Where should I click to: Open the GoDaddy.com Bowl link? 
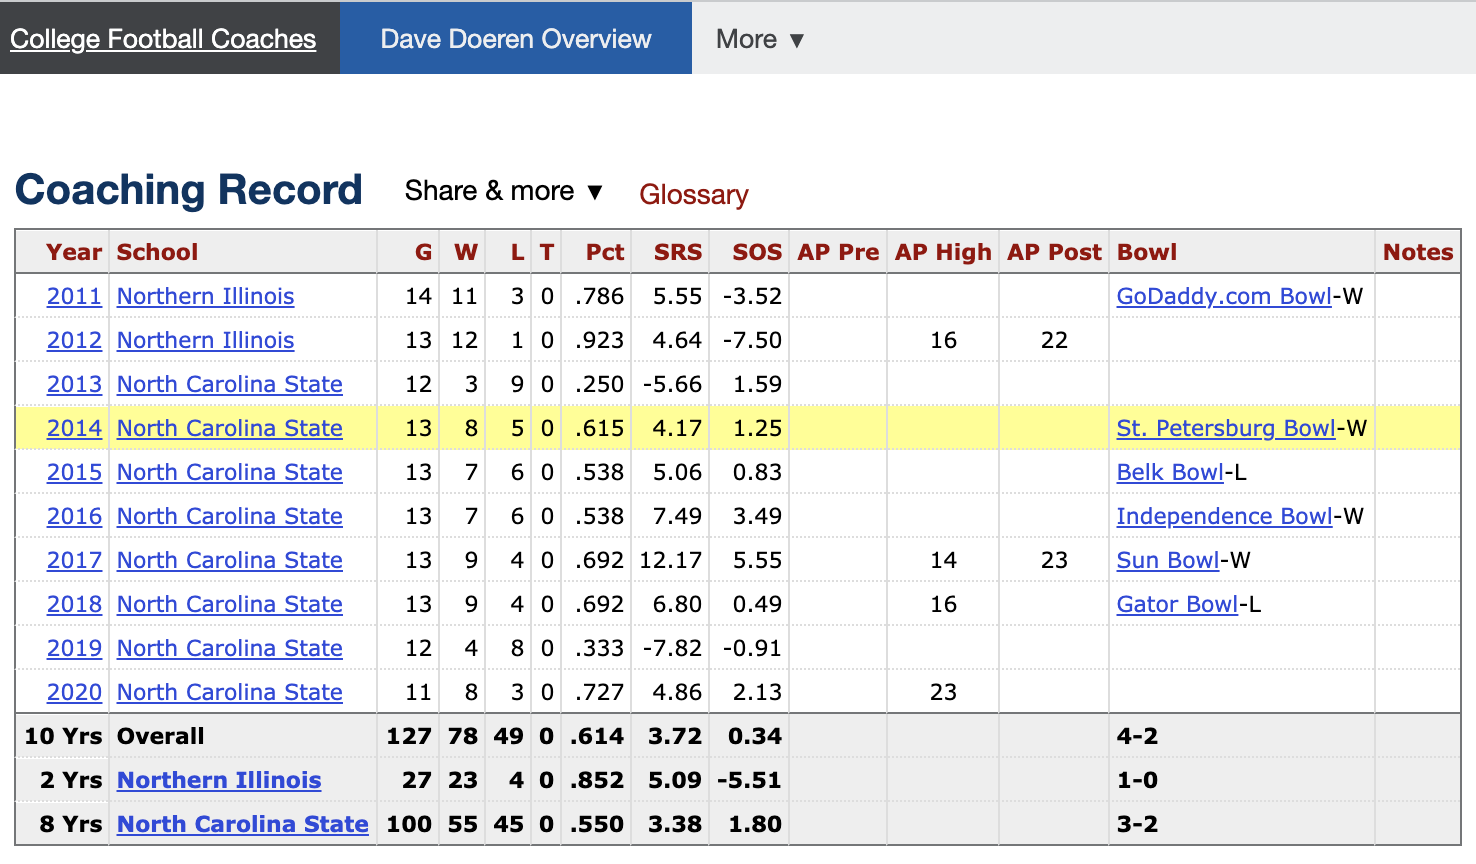coord(1223,296)
